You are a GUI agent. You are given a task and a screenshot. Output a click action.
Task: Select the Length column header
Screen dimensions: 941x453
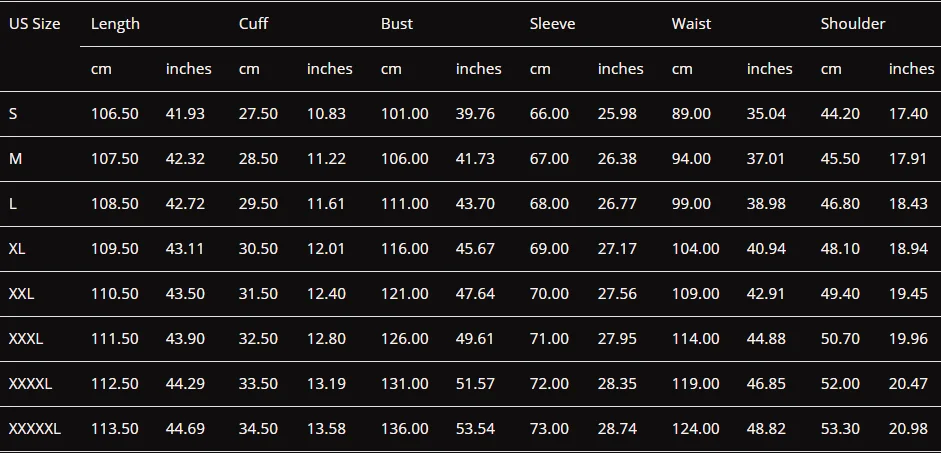[115, 24]
